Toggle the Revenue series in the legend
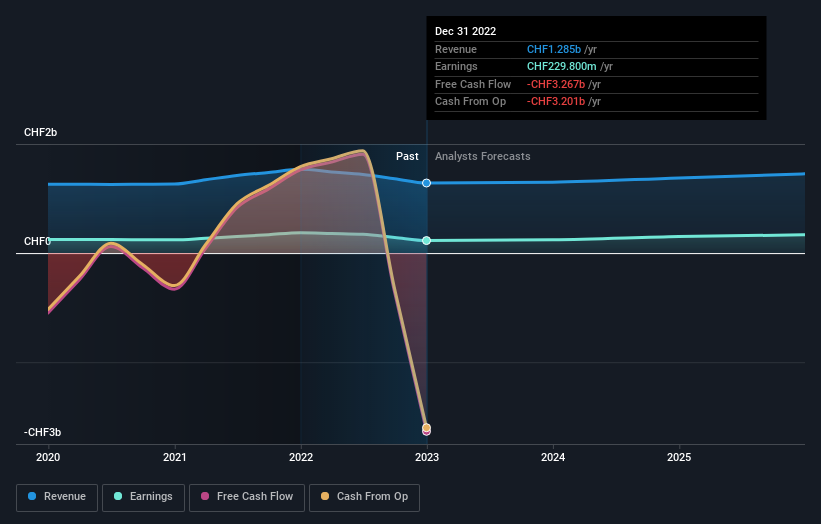 point(57,497)
